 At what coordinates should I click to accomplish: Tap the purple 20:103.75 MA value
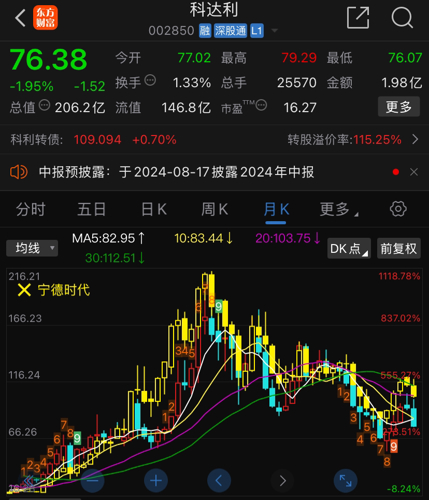point(288,238)
